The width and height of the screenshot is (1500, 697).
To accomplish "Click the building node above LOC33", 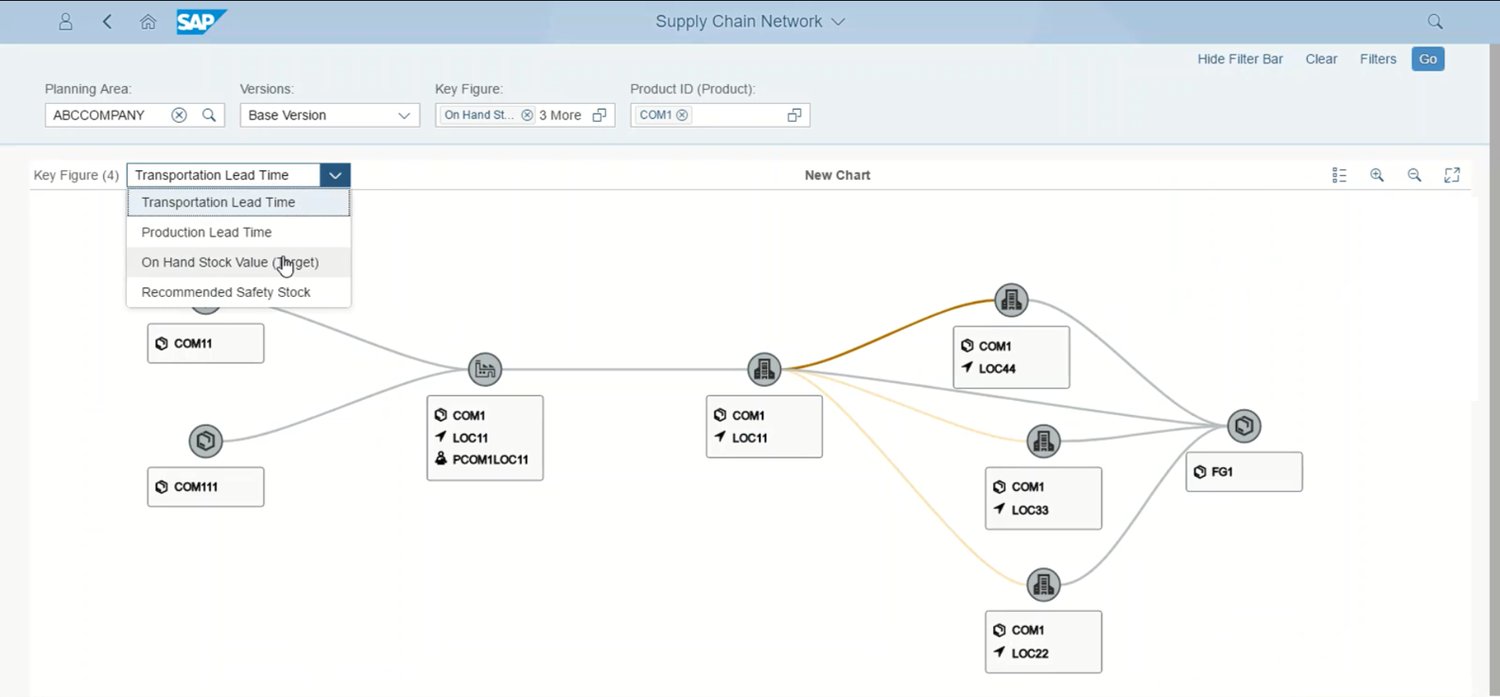I will pos(1043,440).
